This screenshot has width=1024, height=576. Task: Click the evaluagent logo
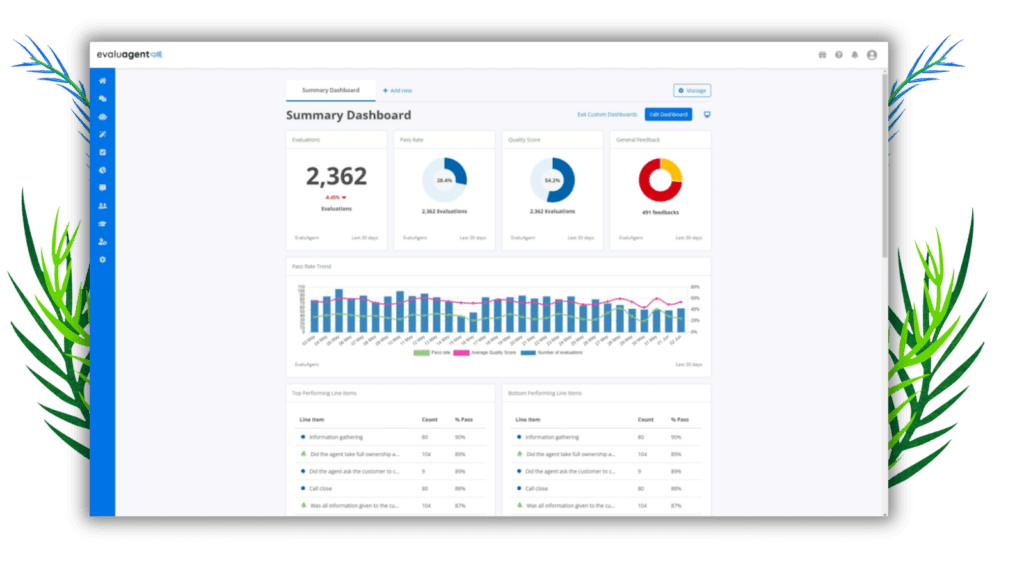[x=129, y=54]
